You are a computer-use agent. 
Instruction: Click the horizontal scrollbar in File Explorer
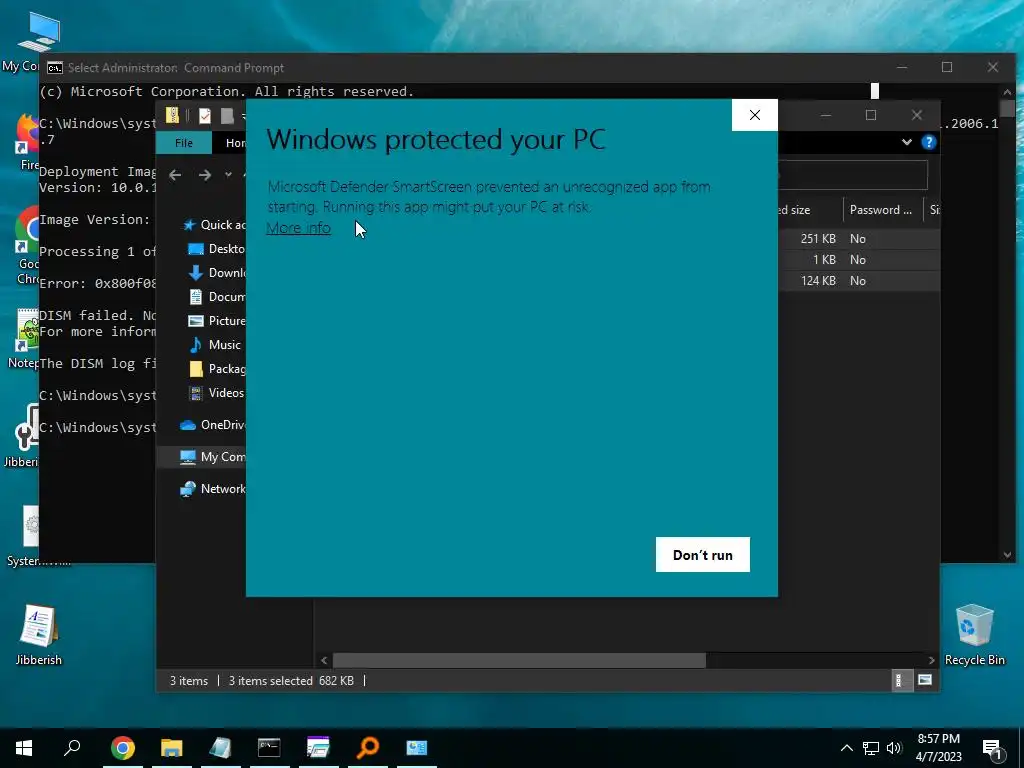(x=519, y=660)
